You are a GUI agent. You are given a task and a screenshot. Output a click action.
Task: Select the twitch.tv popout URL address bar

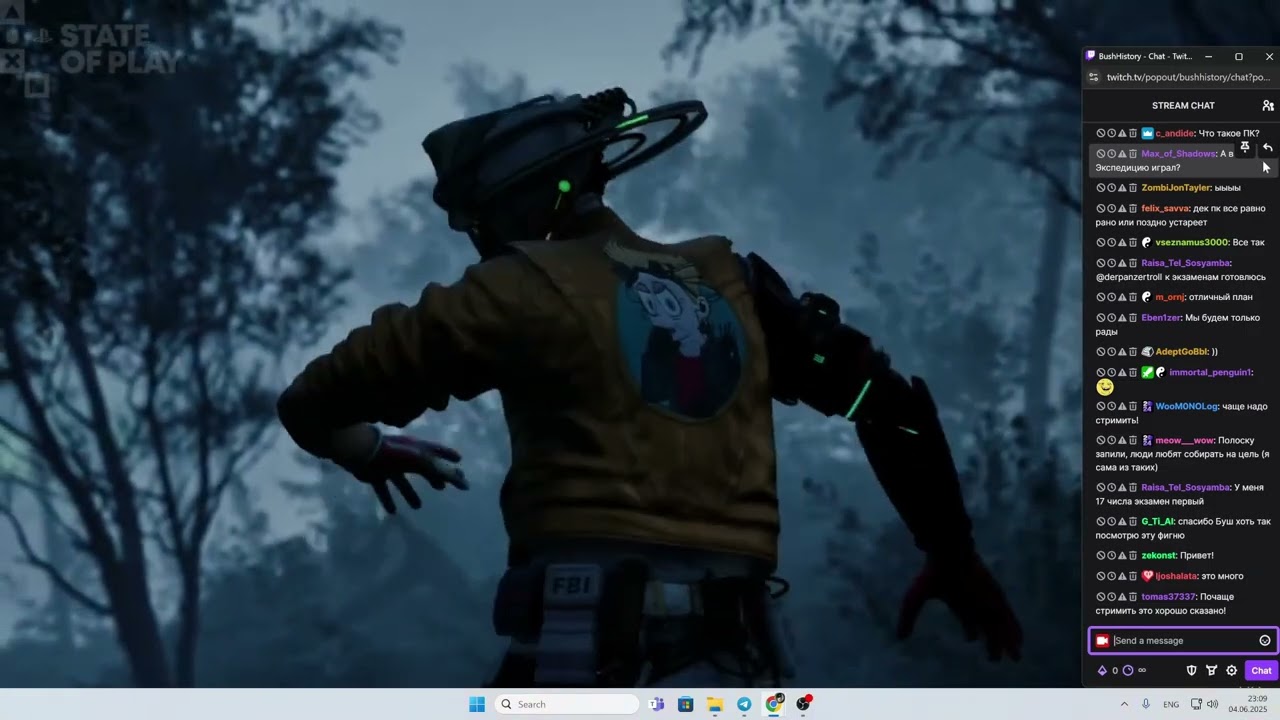coord(1188,77)
